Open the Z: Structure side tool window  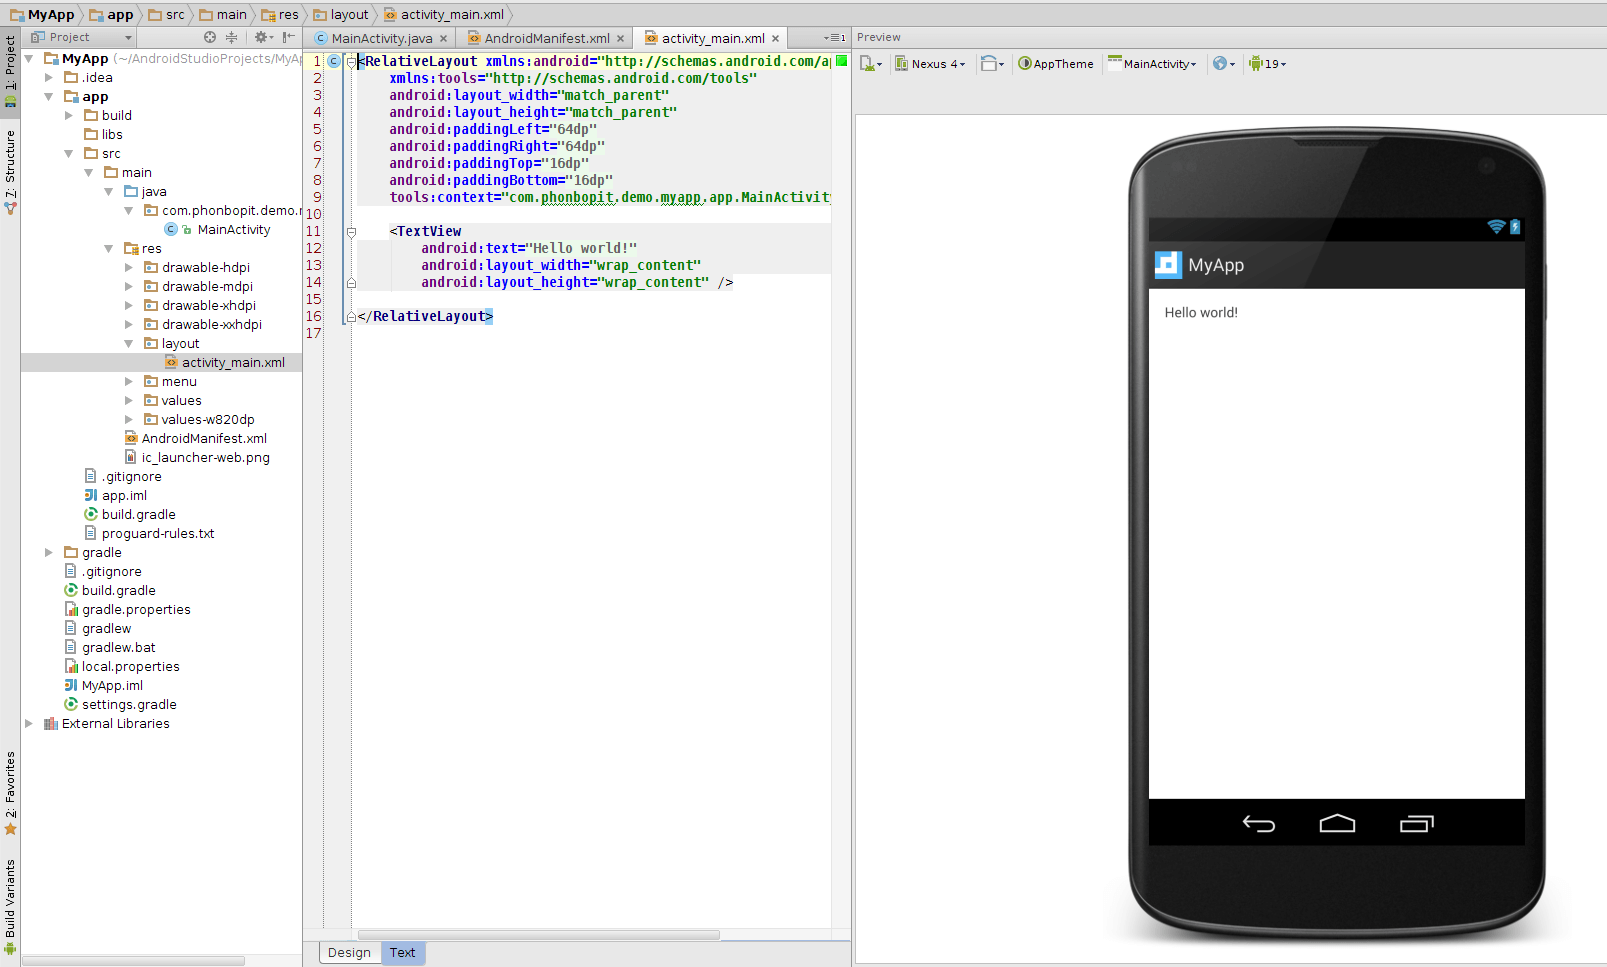(x=10, y=172)
